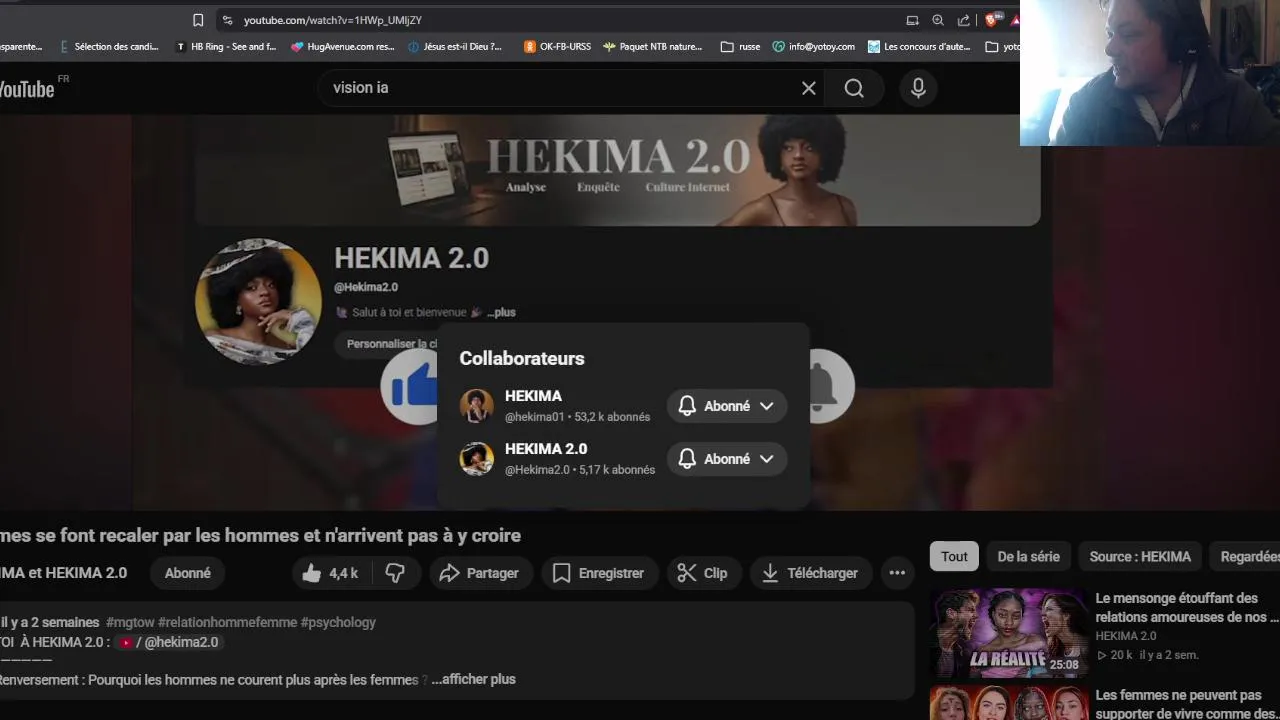Open more actions three-dot menu
Screen dimensions: 1280x720
coord(897,573)
